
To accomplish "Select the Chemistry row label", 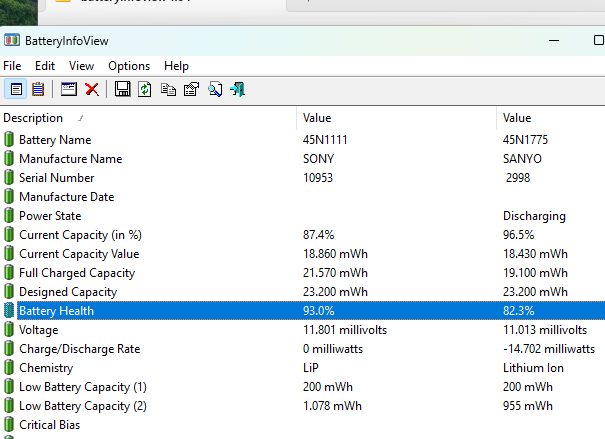I will pos(46,368).
